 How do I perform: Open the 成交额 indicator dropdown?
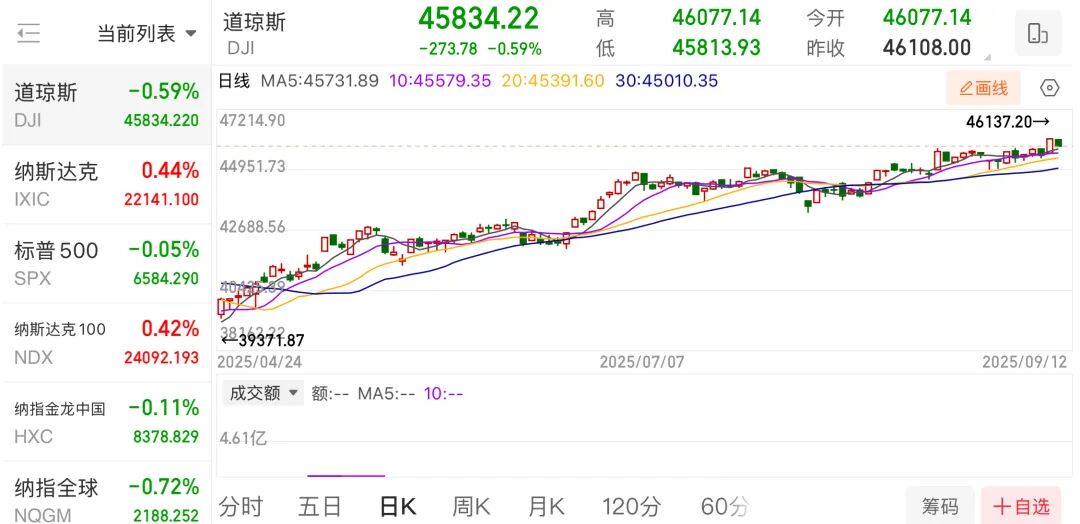262,393
